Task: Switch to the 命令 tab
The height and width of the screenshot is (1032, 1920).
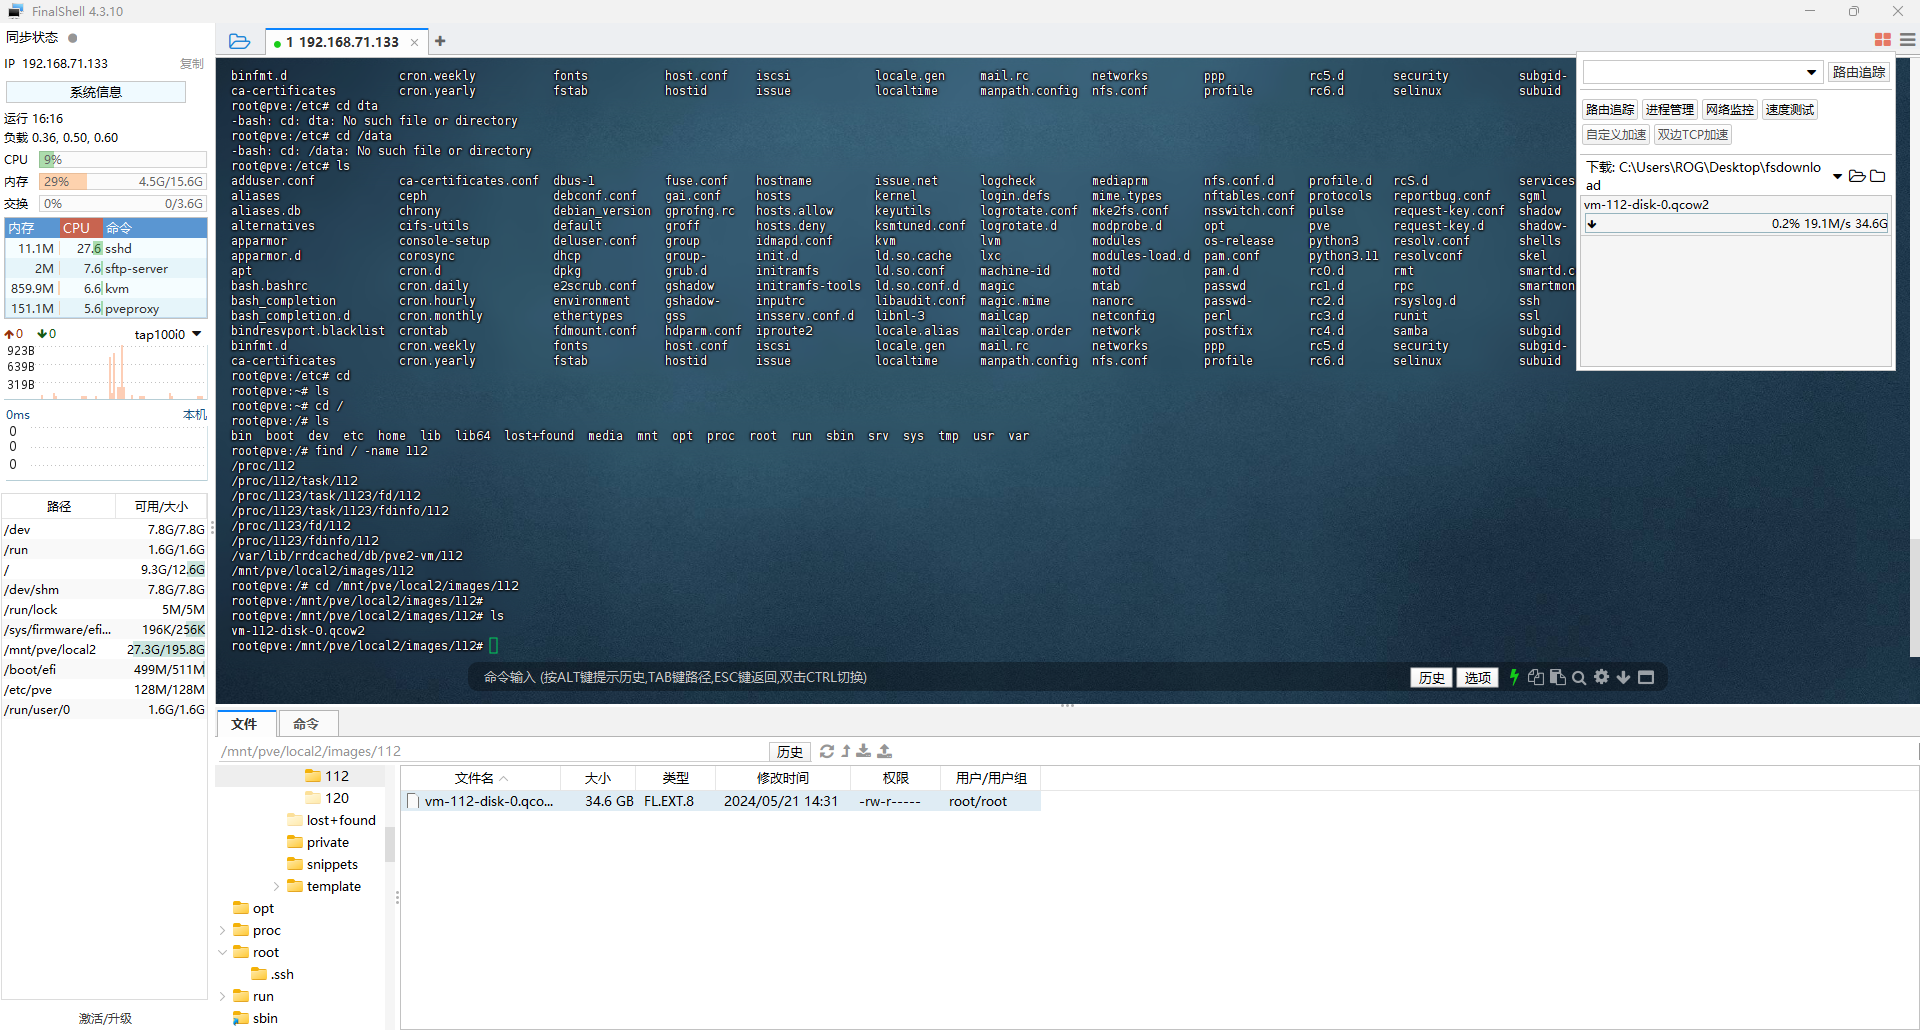Action: click(x=306, y=723)
